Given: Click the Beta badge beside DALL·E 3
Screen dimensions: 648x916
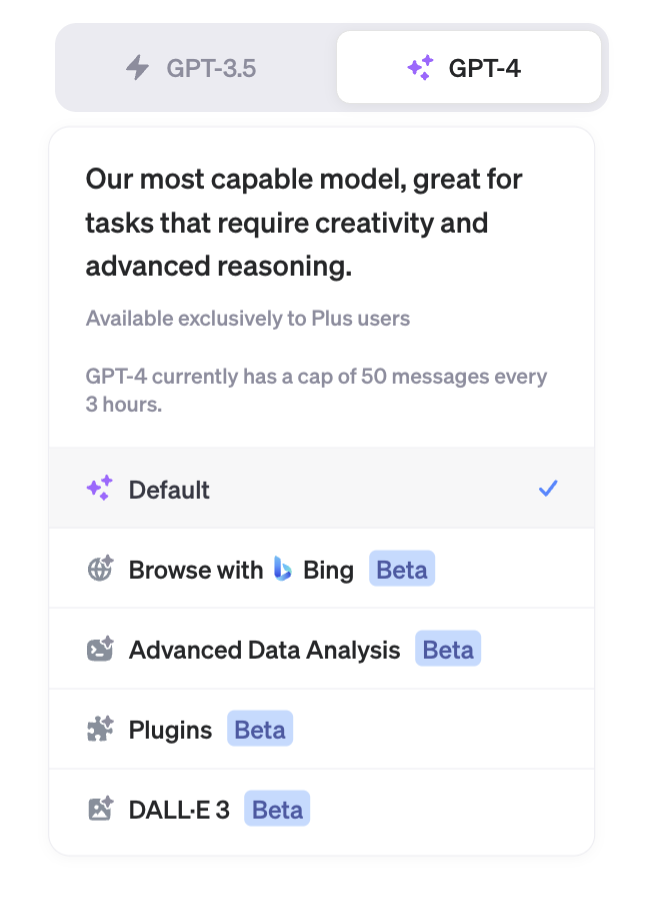Looking at the screenshot, I should (277, 810).
